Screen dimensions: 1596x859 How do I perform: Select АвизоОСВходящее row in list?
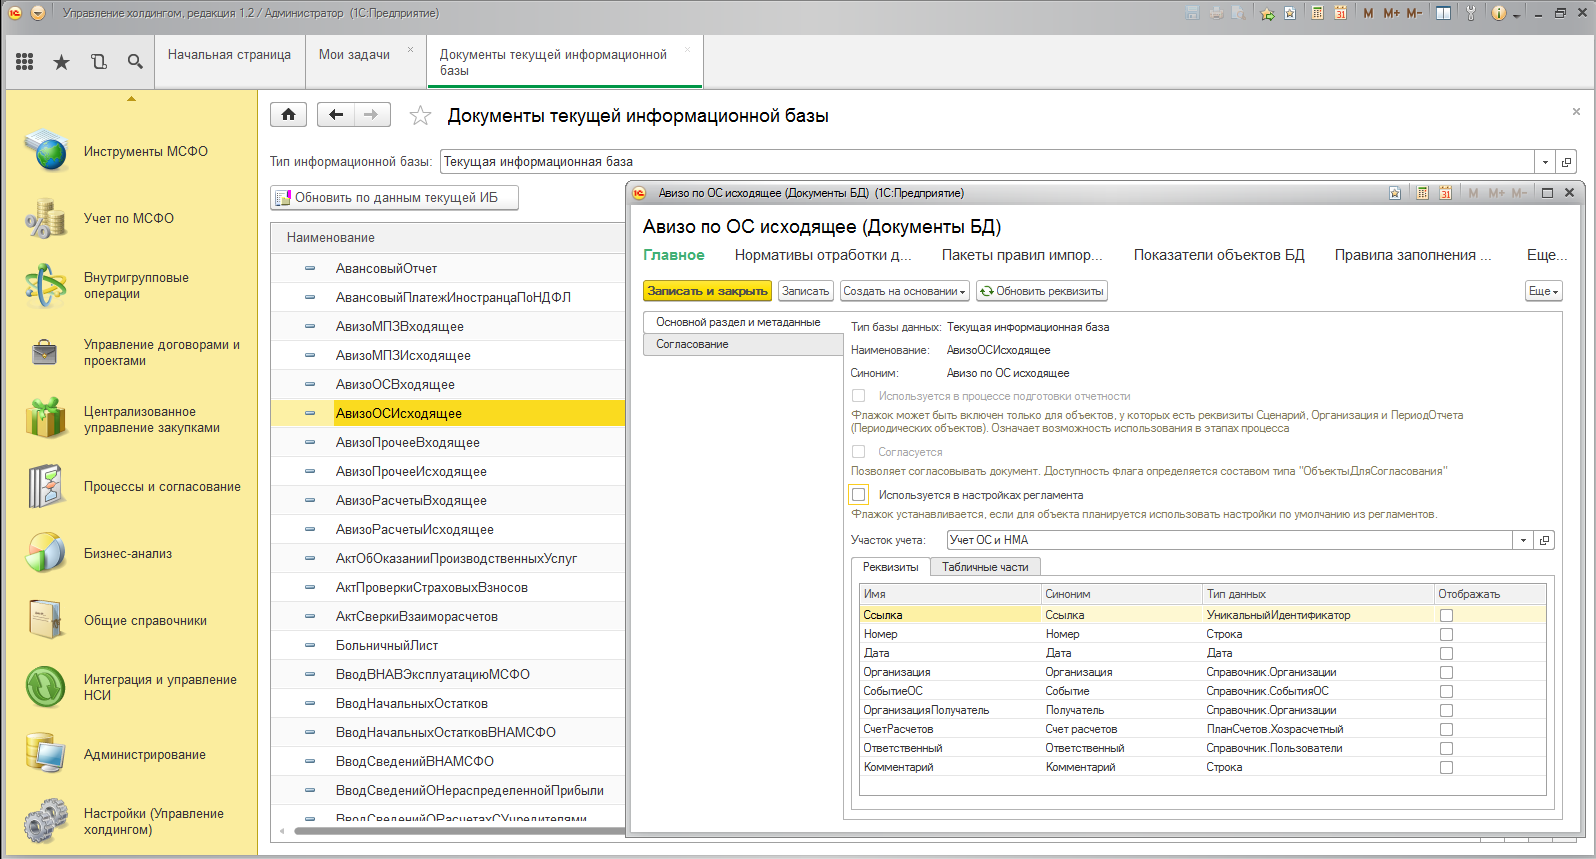(448, 384)
